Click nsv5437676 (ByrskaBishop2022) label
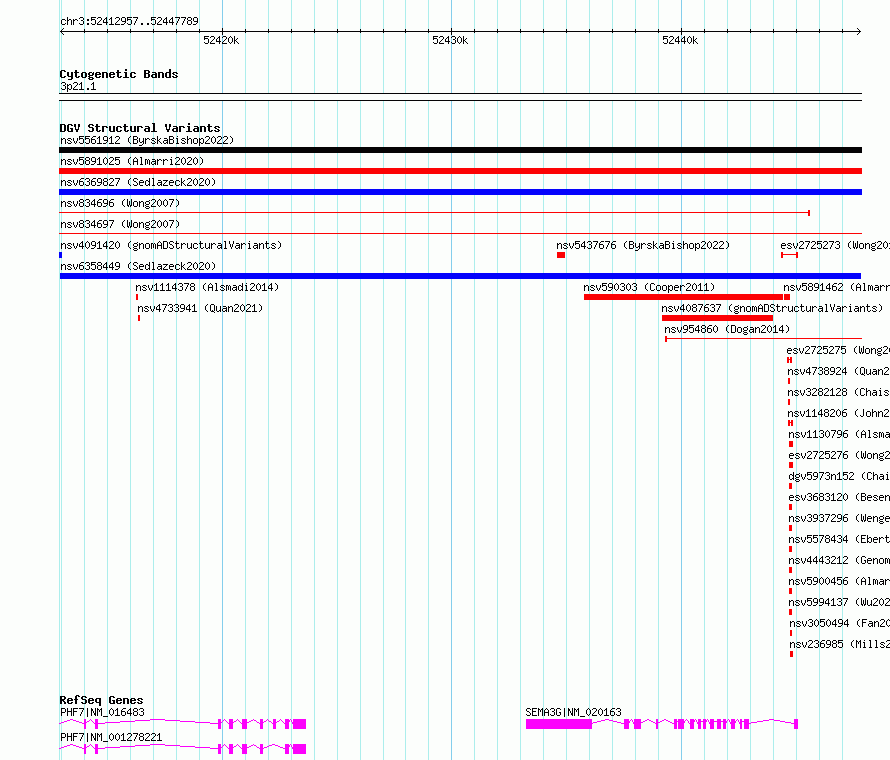The image size is (890, 760). pos(643,245)
